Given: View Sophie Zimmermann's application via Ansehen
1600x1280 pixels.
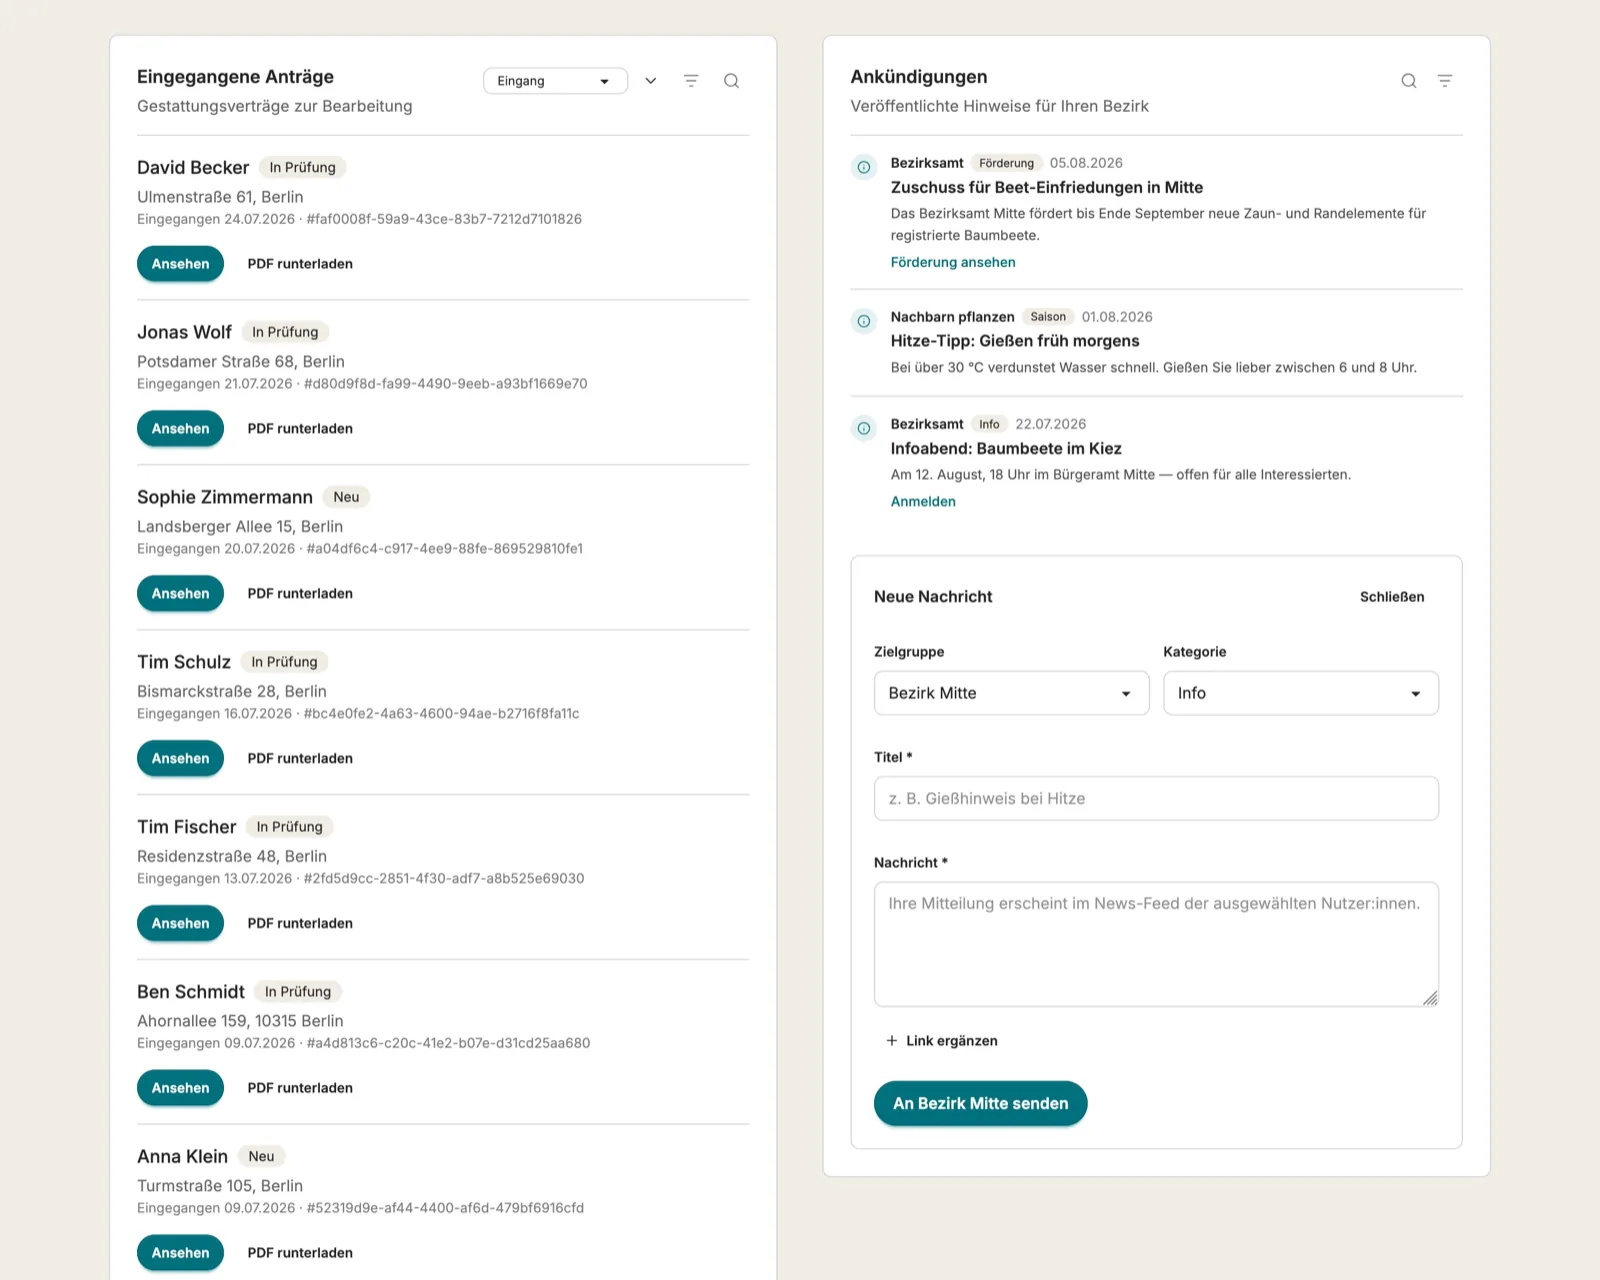Looking at the screenshot, I should point(180,594).
